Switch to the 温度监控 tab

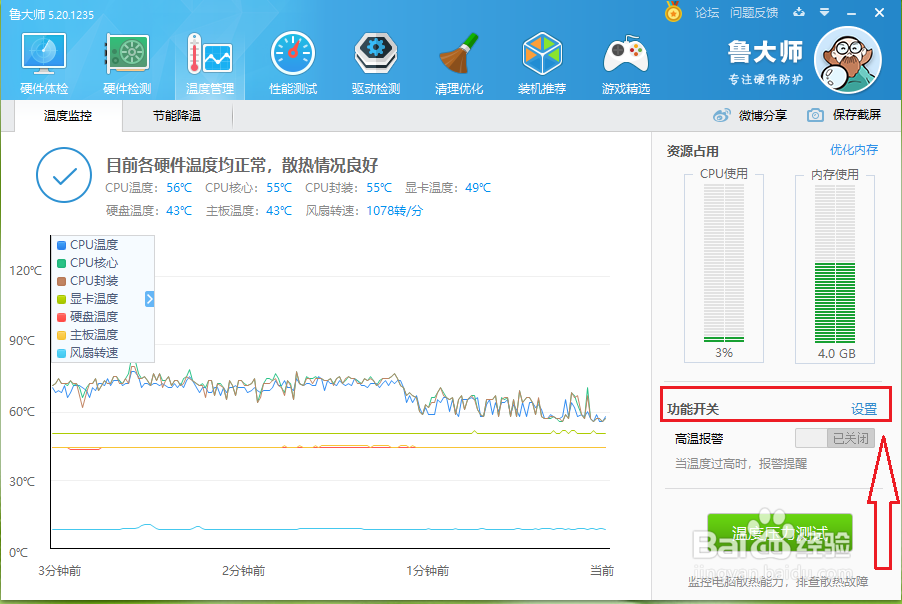[68, 116]
